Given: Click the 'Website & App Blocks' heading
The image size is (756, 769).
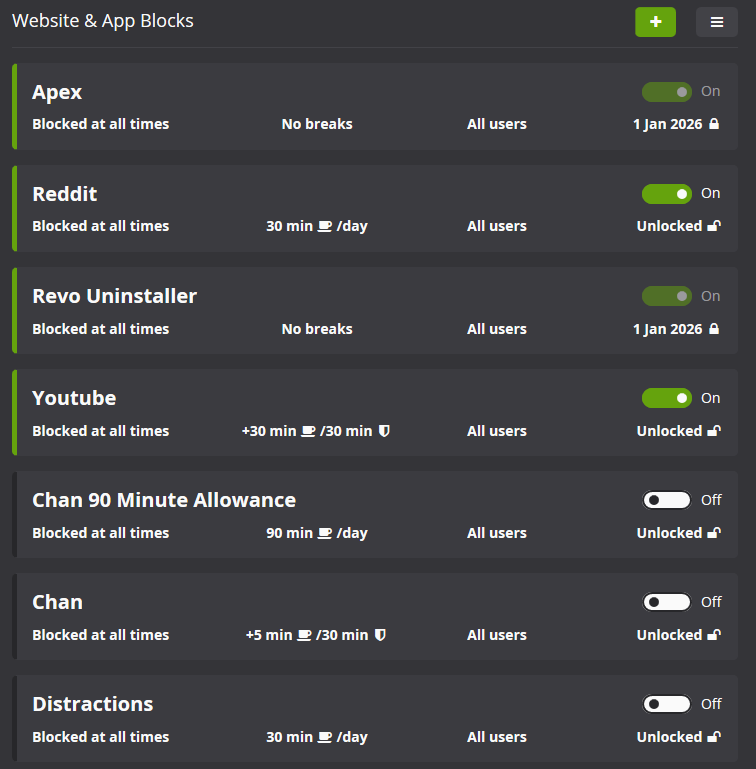Looking at the screenshot, I should coord(103,21).
